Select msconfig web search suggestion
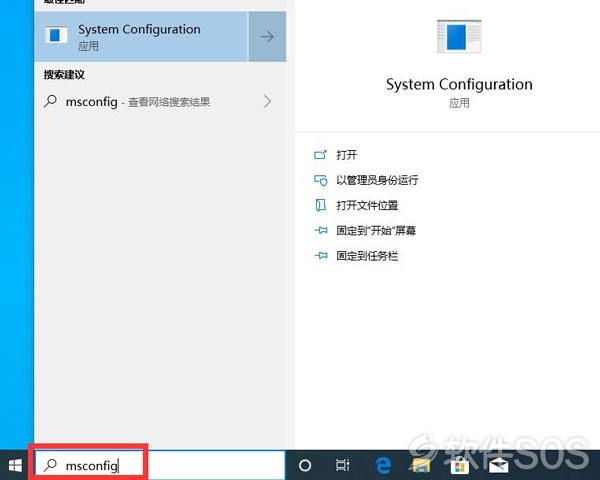This screenshot has height=480, width=600. tap(160, 102)
